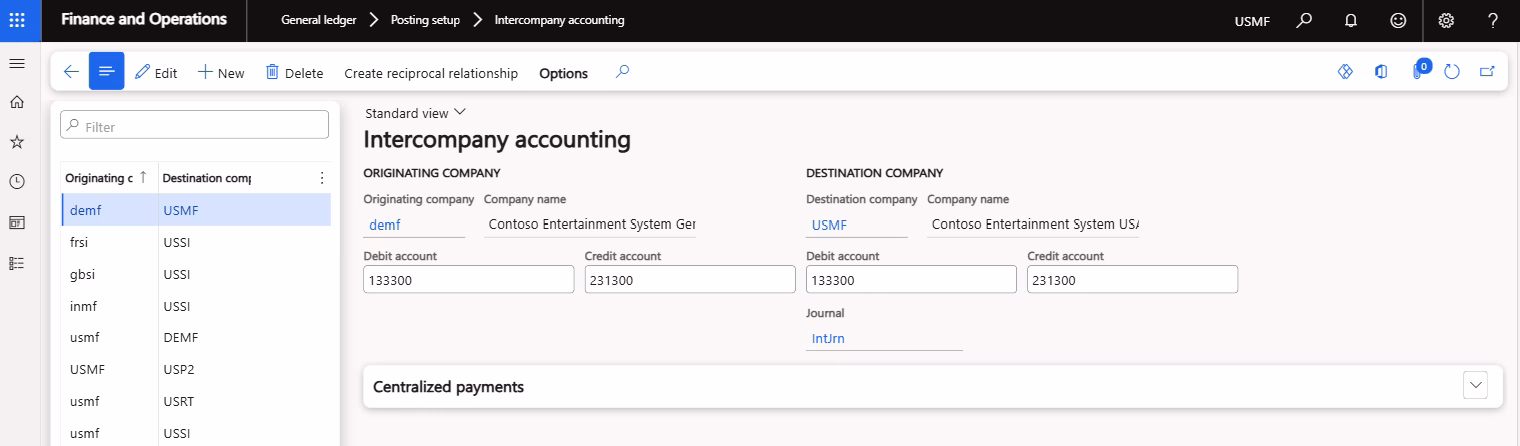Image resolution: width=1520 pixels, height=446 pixels.
Task: Open the Help question mark
Action: pos(1493,20)
